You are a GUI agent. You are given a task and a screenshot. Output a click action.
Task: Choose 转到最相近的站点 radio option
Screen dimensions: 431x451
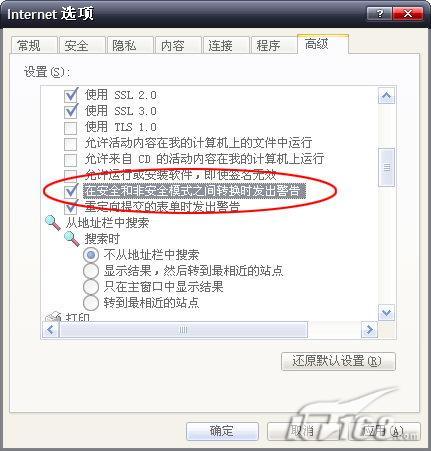[91, 303]
